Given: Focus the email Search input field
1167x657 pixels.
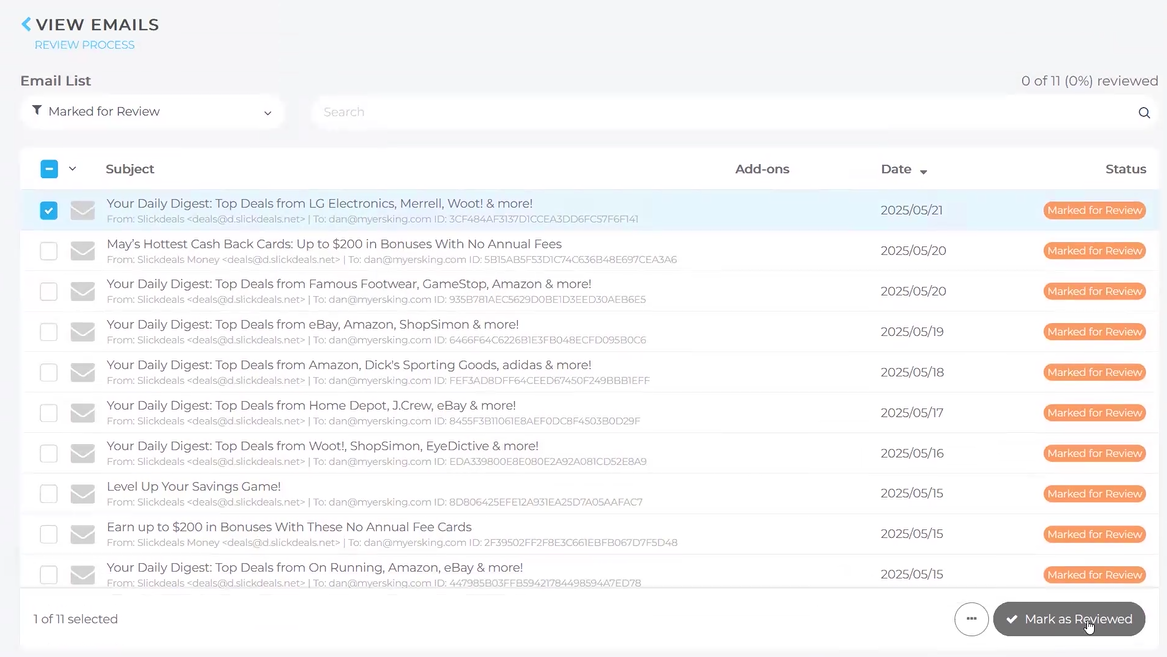Looking at the screenshot, I should pos(720,112).
